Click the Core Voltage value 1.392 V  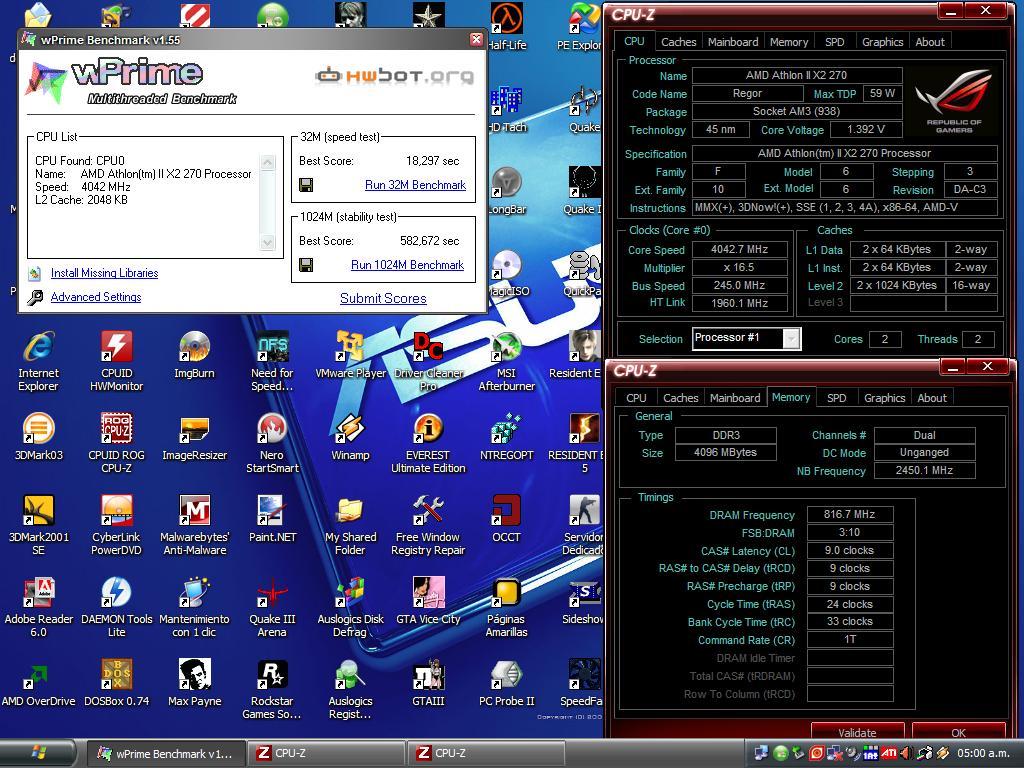point(865,129)
